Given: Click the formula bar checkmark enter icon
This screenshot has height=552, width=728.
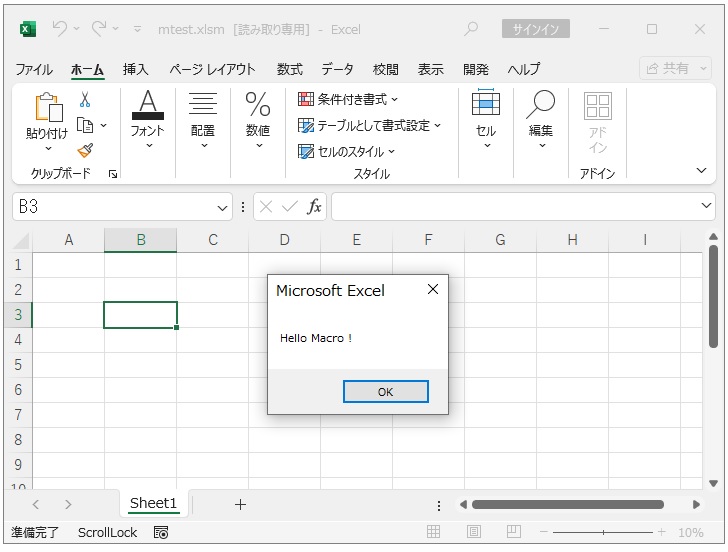Looking at the screenshot, I should click(x=290, y=206).
